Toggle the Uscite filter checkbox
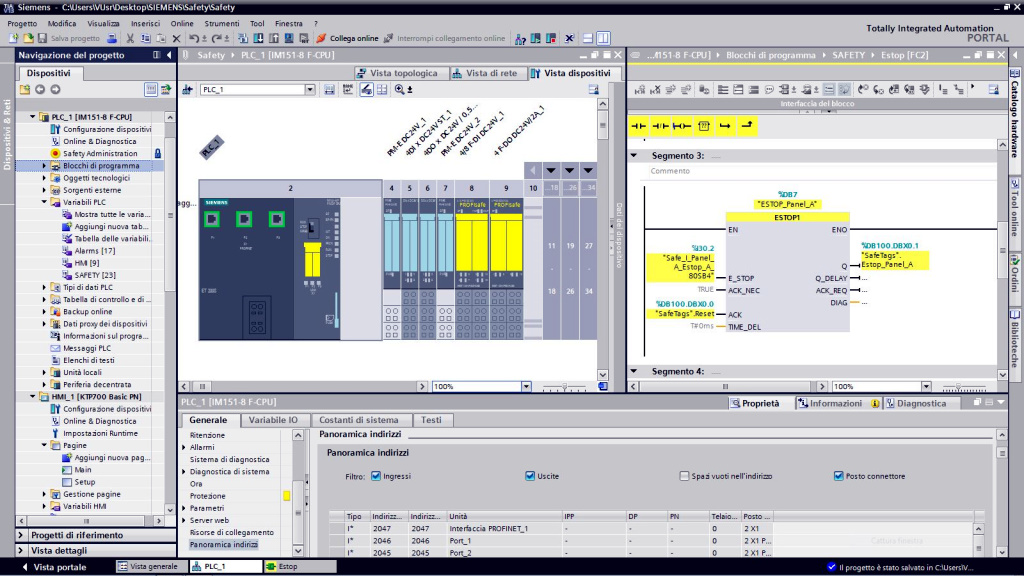This screenshot has width=1024, height=576. click(x=530, y=476)
